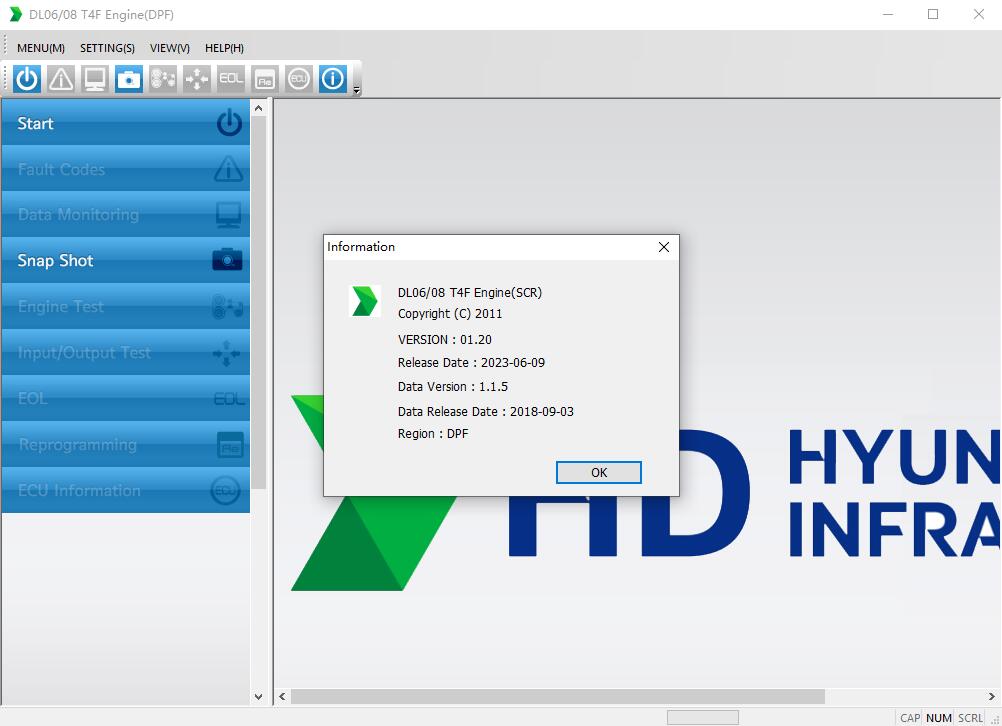Select Snap Shot in the sidebar

point(126,261)
